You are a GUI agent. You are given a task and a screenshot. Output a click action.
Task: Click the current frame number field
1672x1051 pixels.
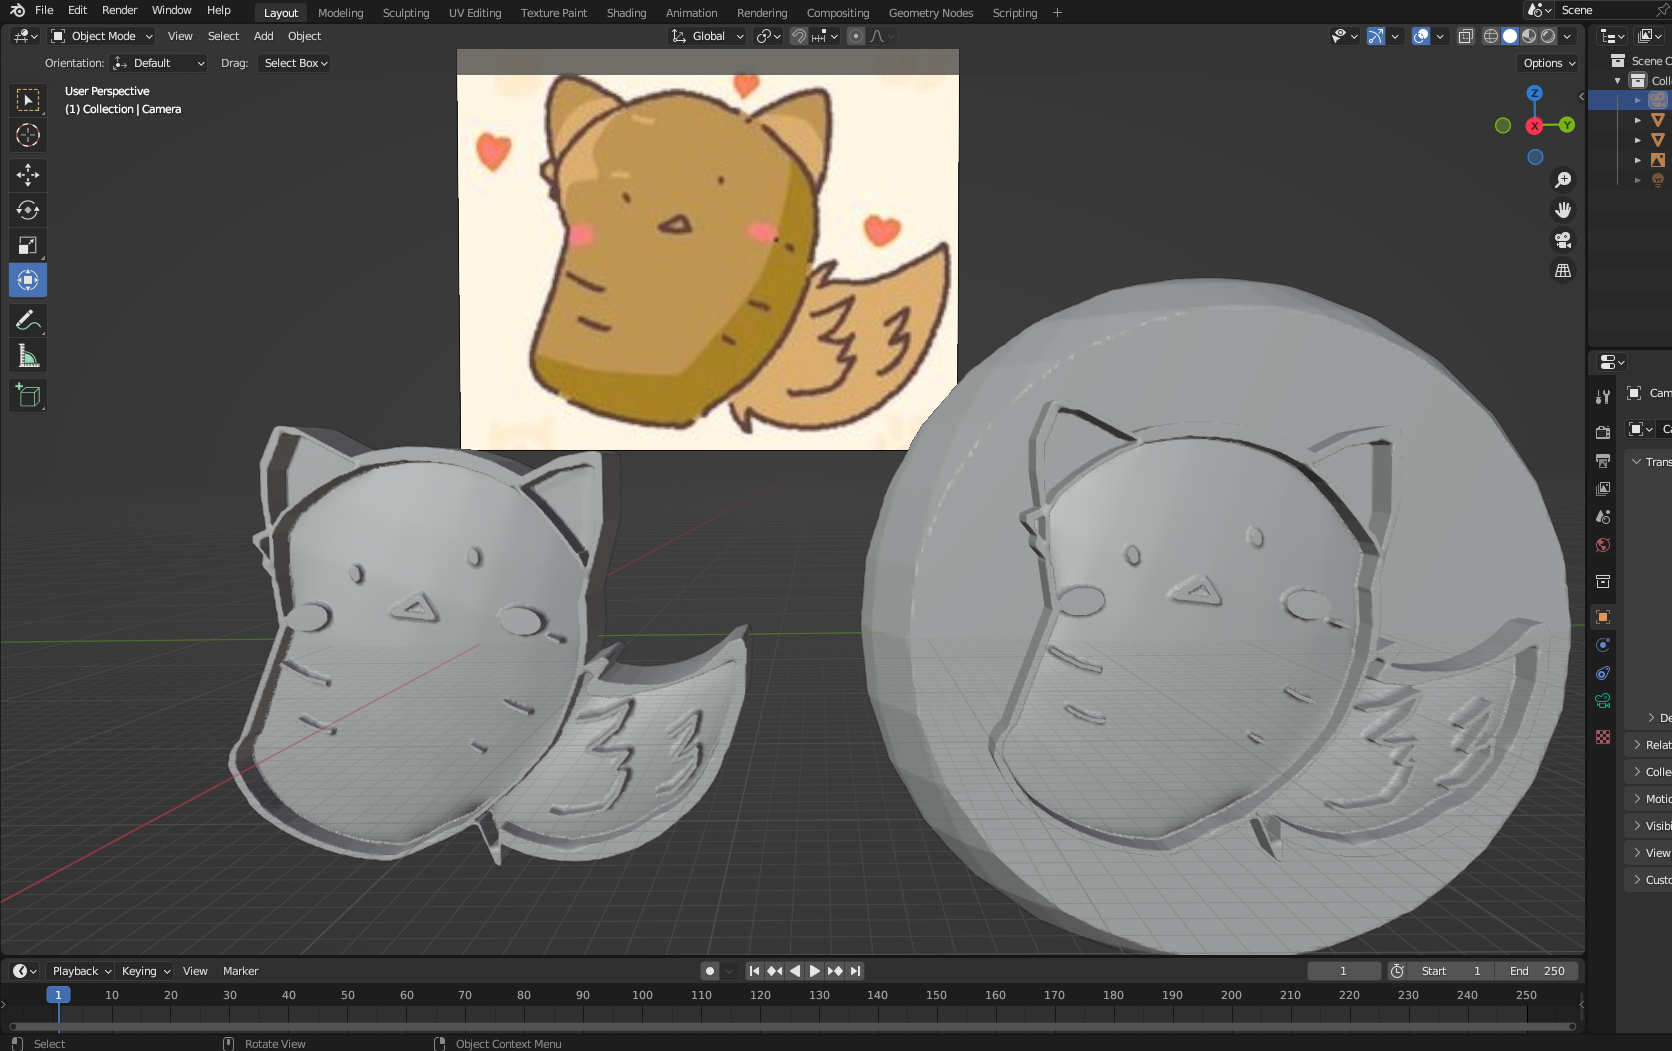[x=1344, y=971]
